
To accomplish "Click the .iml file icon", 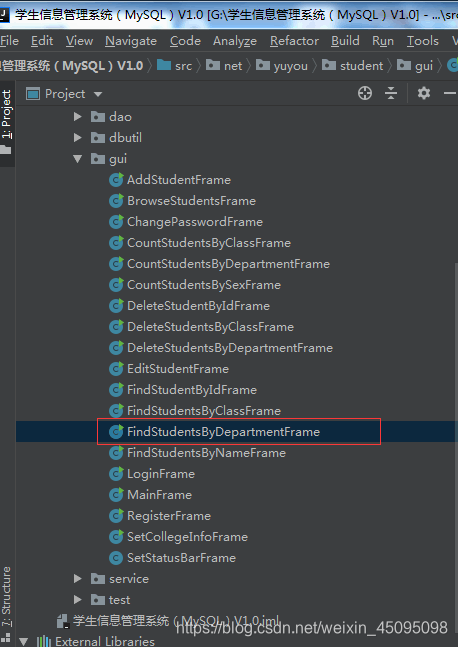I will click(63, 621).
